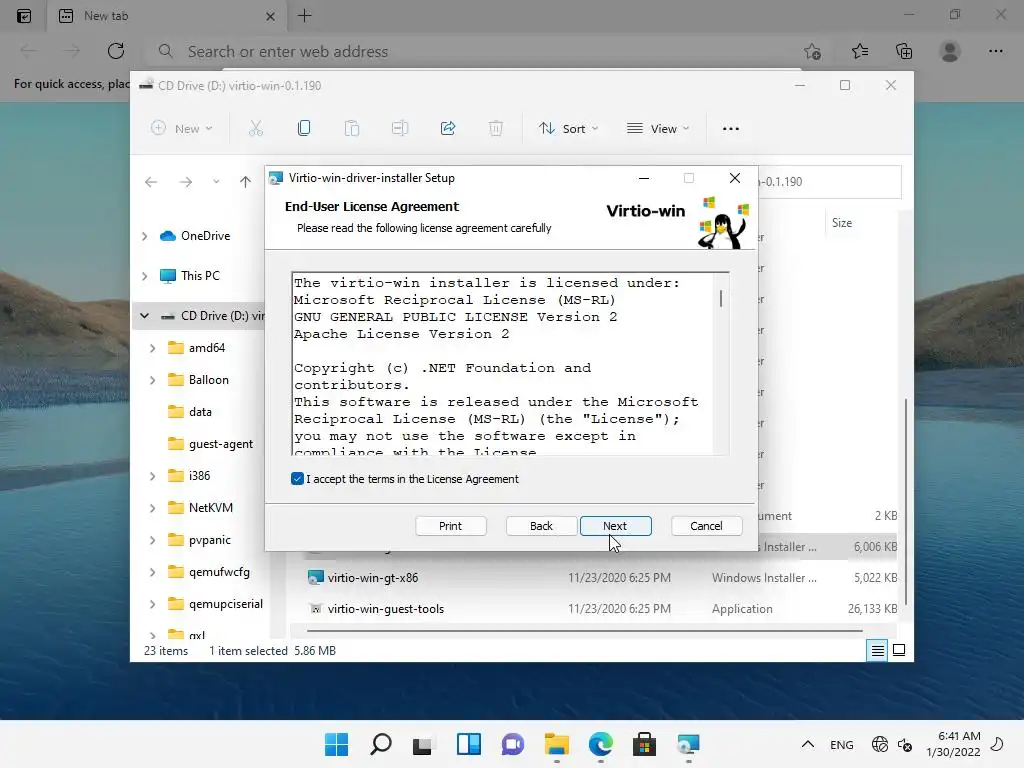Expand the Balloon folder node
Viewport: 1024px width, 768px height.
(152, 380)
